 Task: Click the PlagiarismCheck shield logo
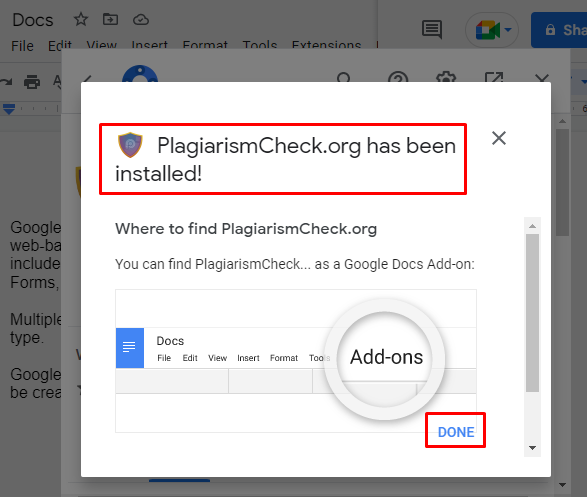130,144
